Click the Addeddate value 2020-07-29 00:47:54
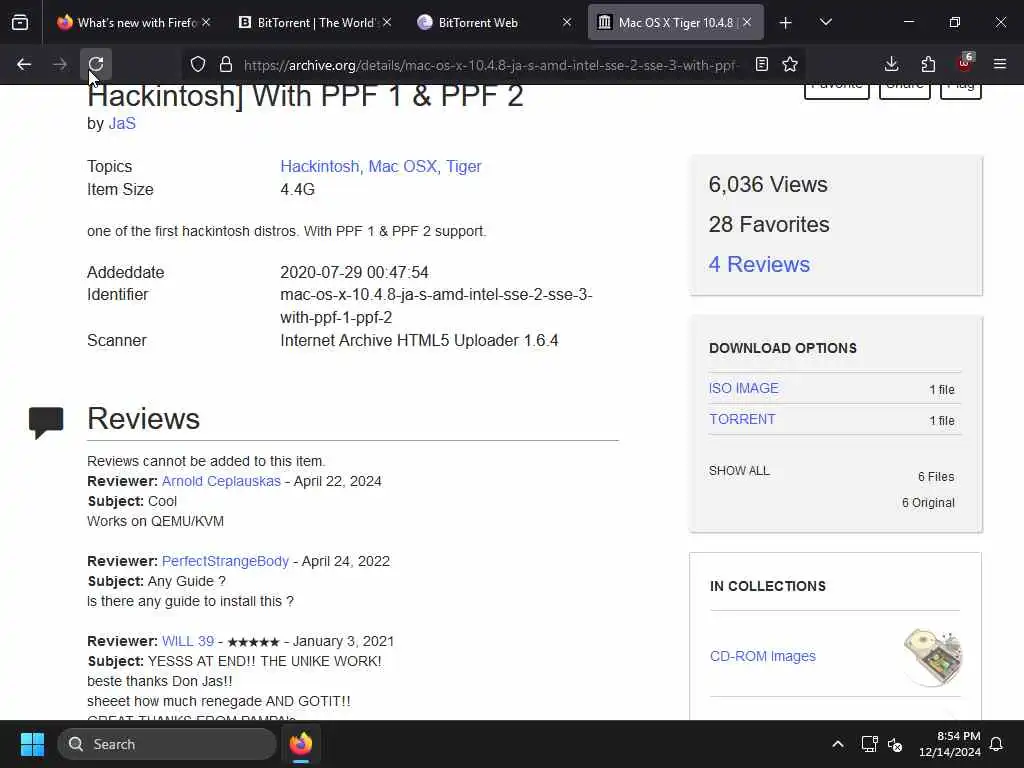The height and width of the screenshot is (768, 1024). coord(355,272)
